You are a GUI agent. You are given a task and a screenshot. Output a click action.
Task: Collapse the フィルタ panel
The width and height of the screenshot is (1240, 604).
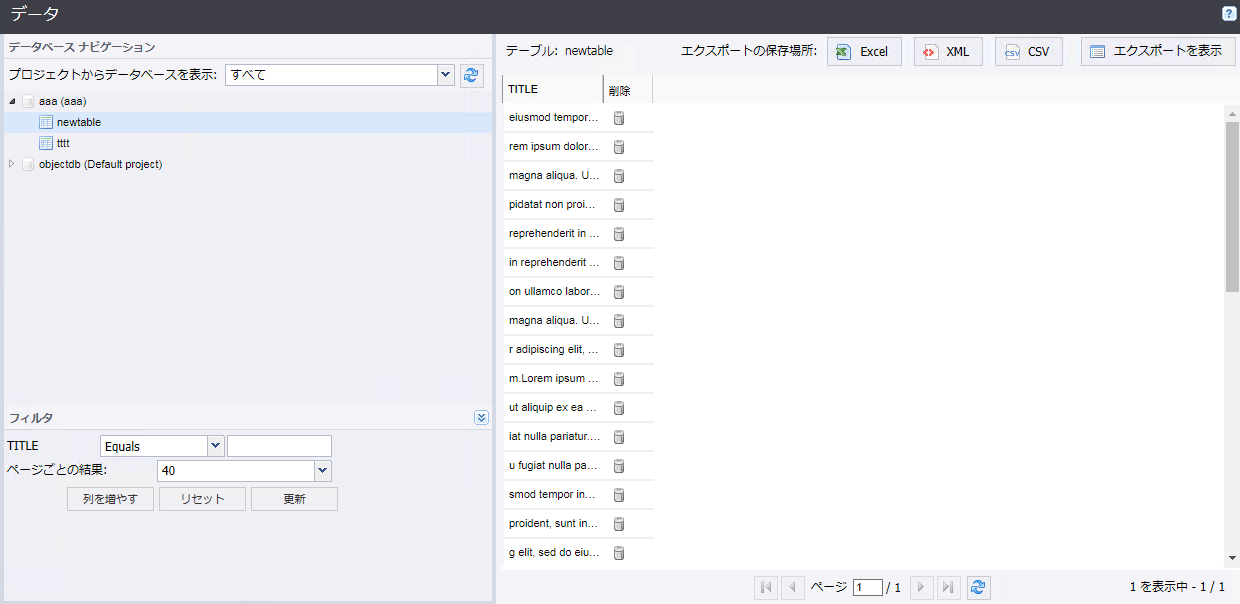(481, 418)
